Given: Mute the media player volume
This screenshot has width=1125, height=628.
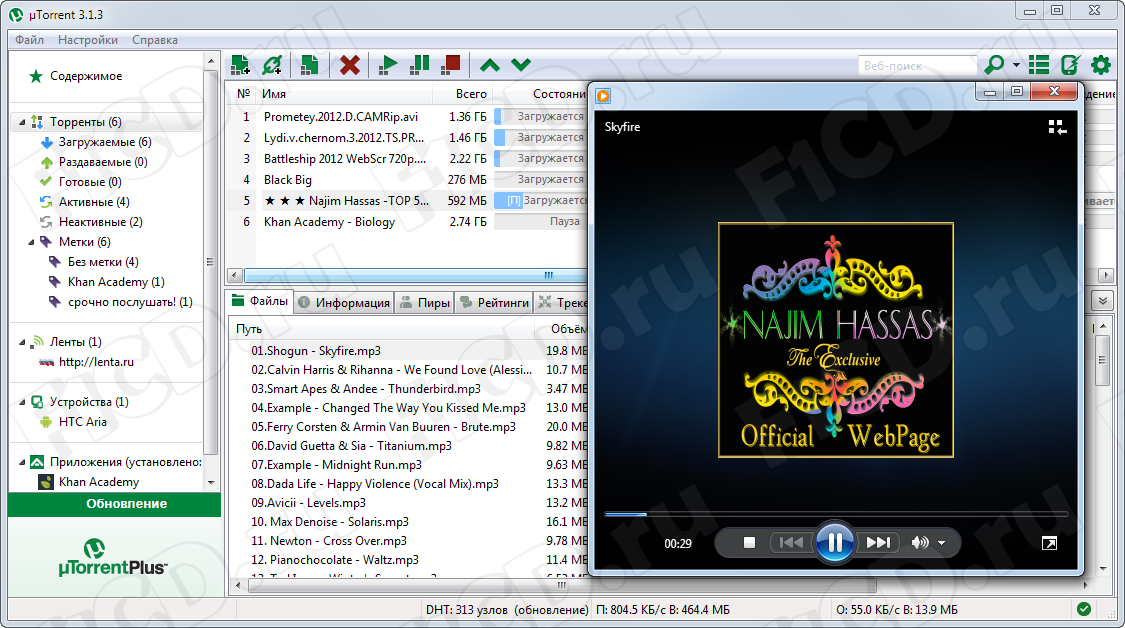Looking at the screenshot, I should 919,543.
